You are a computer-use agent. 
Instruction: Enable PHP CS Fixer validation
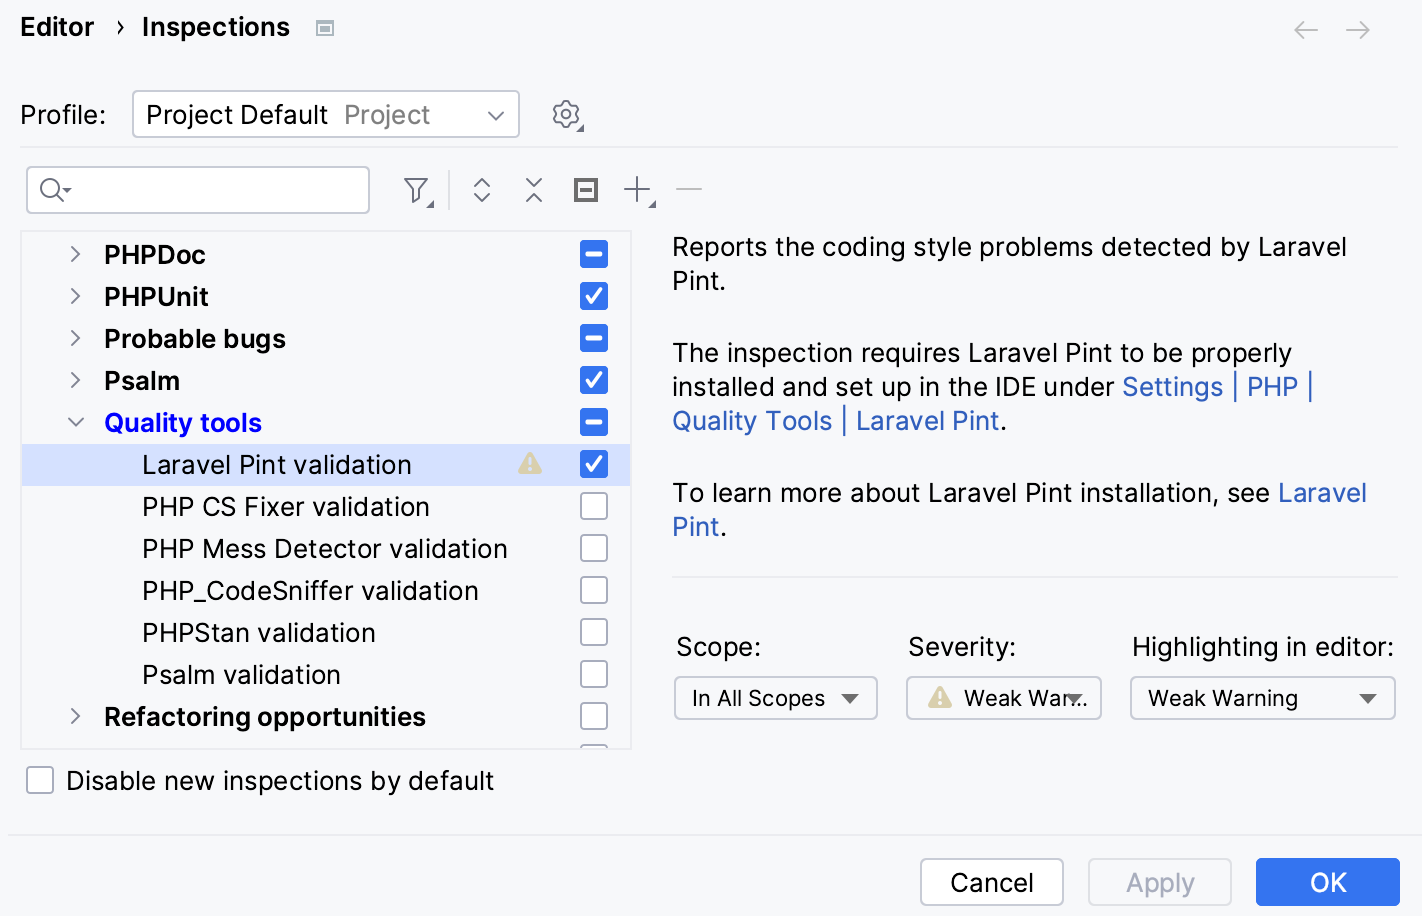594,506
